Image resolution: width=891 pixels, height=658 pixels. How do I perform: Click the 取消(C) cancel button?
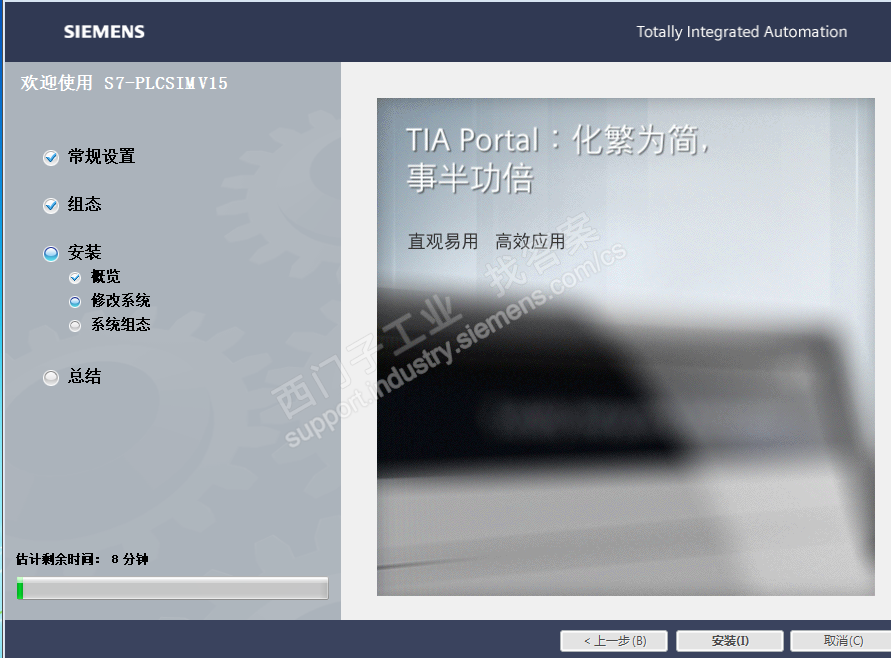(843, 641)
